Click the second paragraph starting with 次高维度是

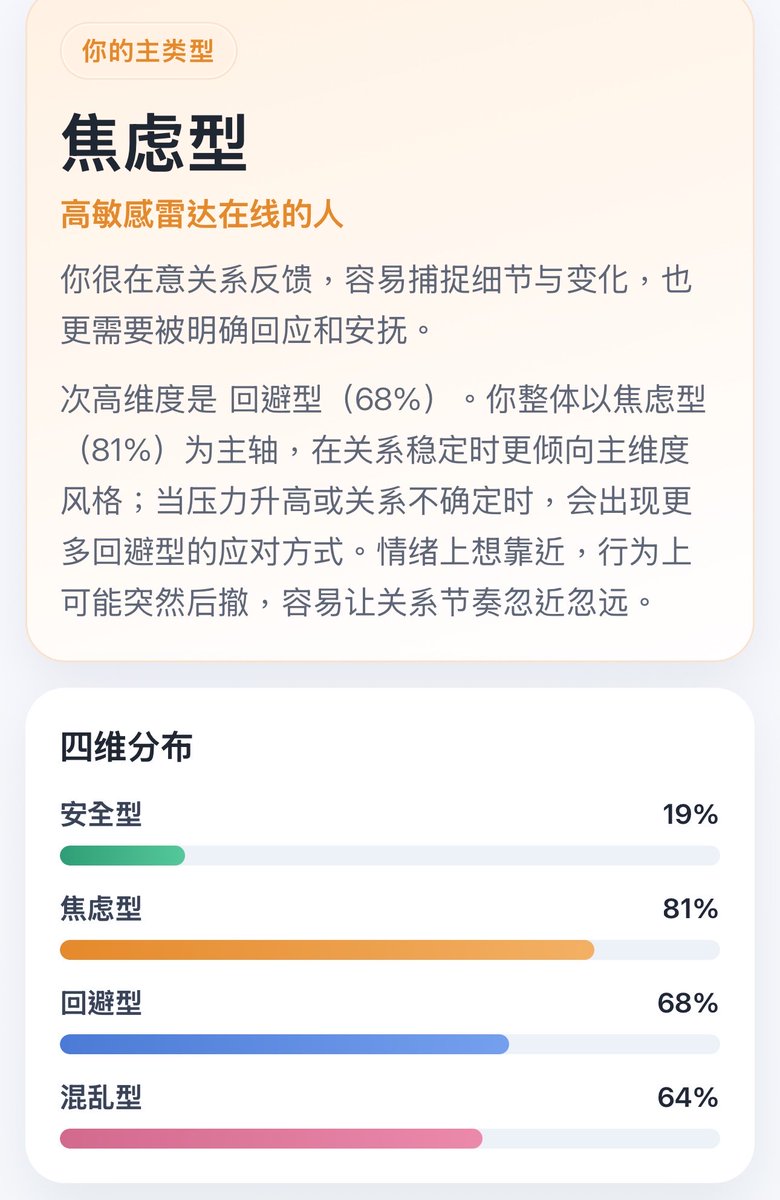pyautogui.click(x=384, y=502)
